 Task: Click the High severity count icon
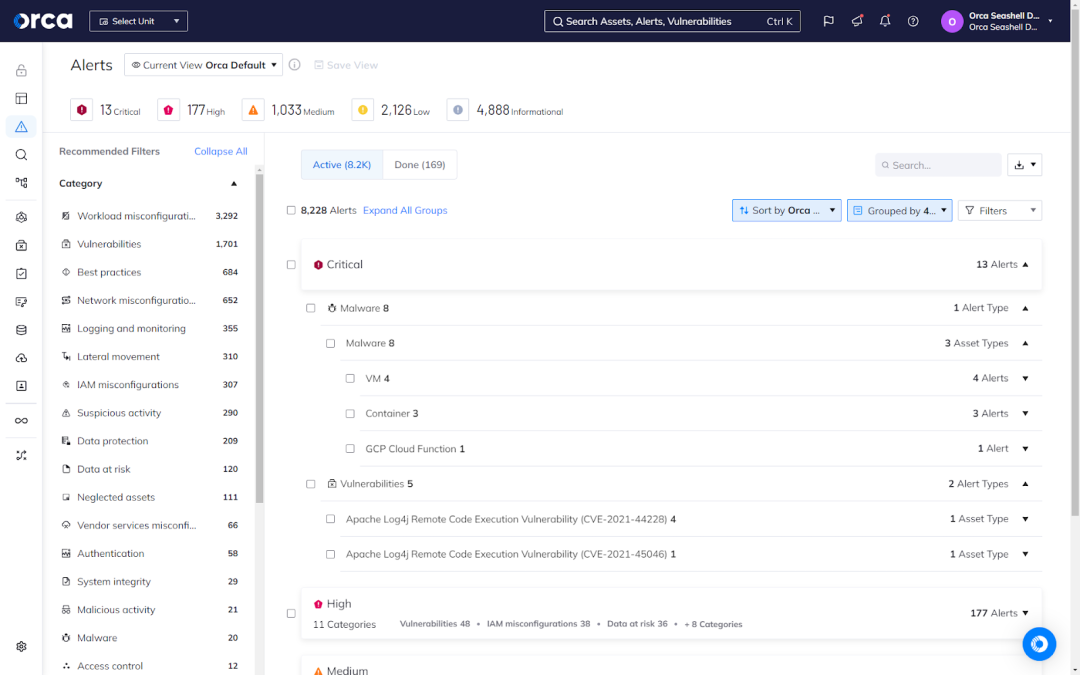pos(168,110)
